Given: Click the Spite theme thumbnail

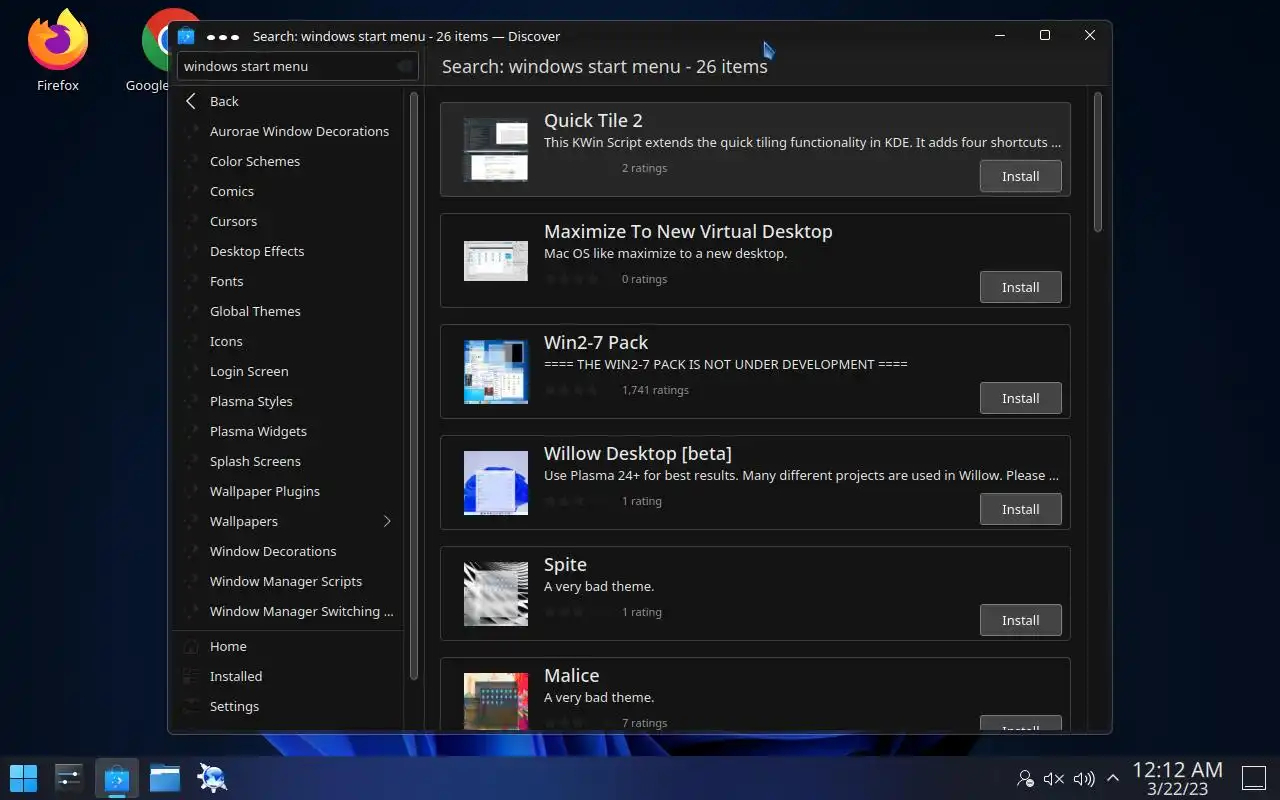Looking at the screenshot, I should point(496,593).
